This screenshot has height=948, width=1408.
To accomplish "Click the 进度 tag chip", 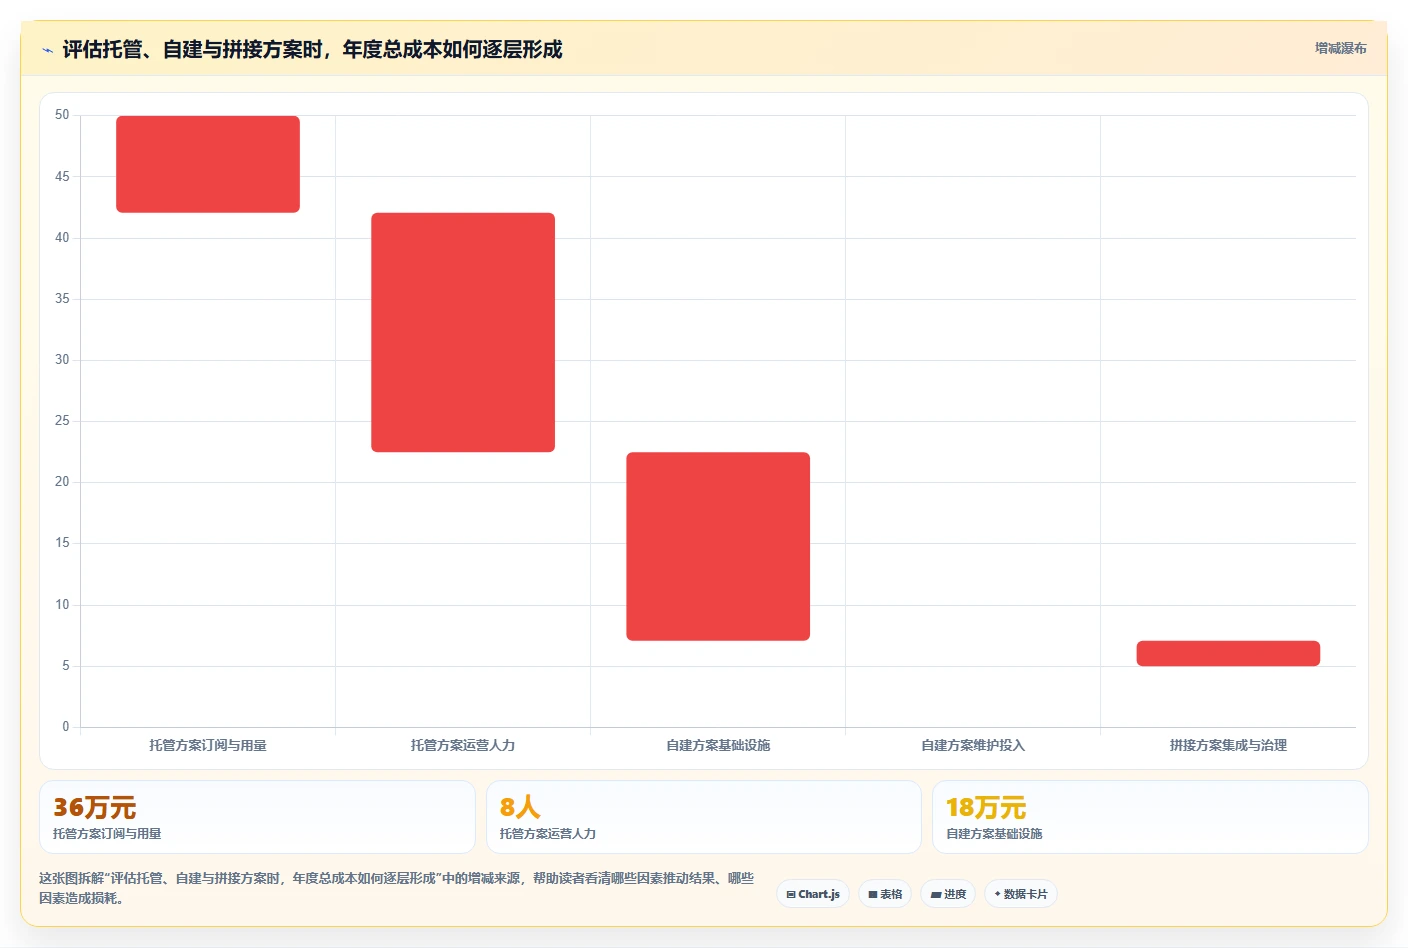I will coord(948,894).
